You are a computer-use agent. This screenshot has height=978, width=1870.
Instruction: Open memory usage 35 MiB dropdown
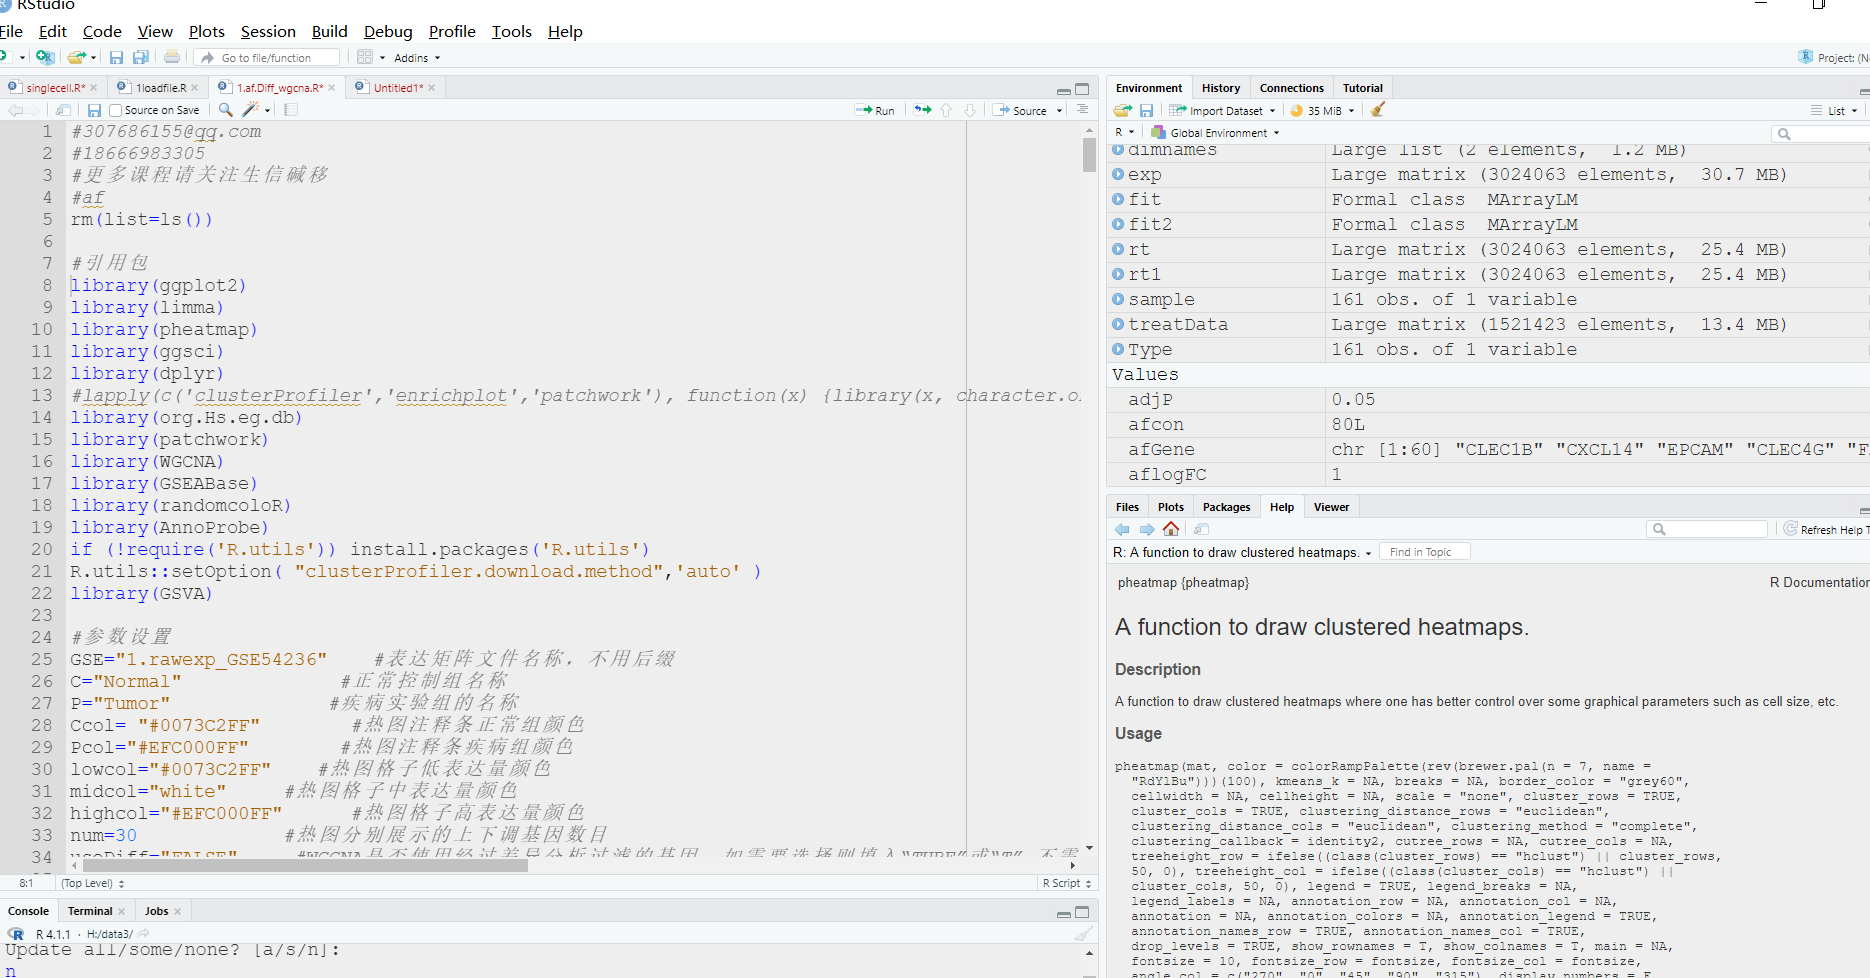[1322, 111]
